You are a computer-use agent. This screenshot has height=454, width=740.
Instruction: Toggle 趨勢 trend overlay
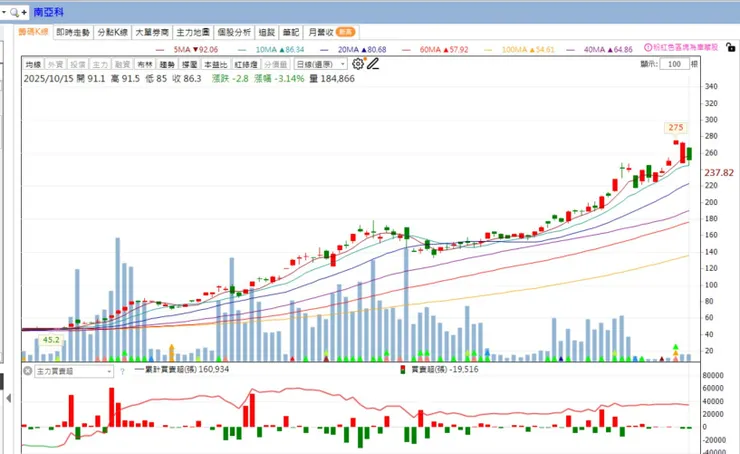167,64
